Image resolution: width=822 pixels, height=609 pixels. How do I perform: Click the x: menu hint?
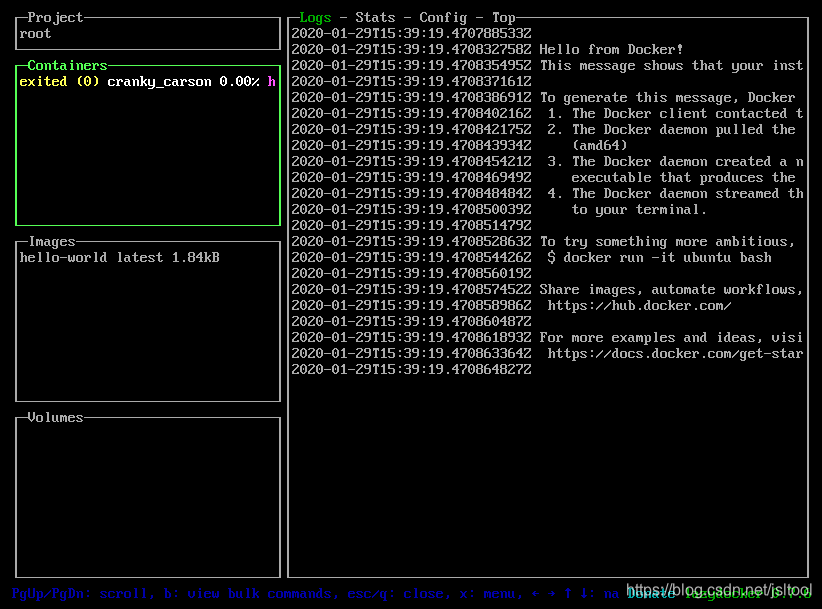click(491, 594)
